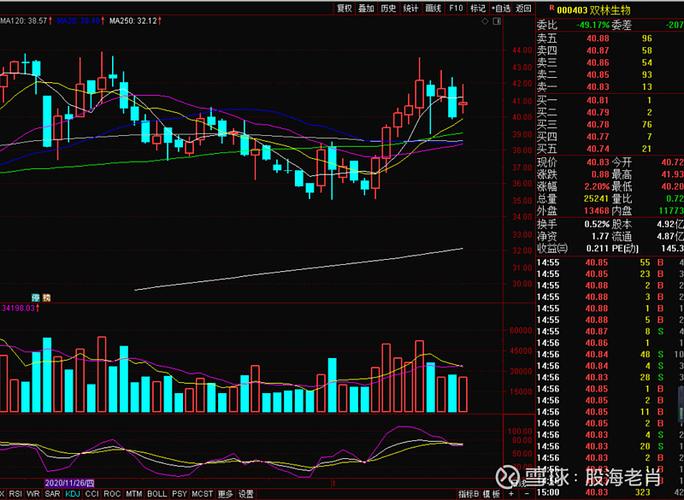
Task: Switch to the SAR indicator tab
Action: pyautogui.click(x=52, y=494)
